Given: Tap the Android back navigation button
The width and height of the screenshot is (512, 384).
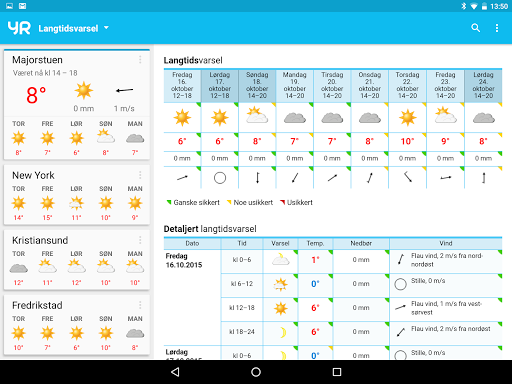Looking at the screenshot, I should tap(175, 372).
